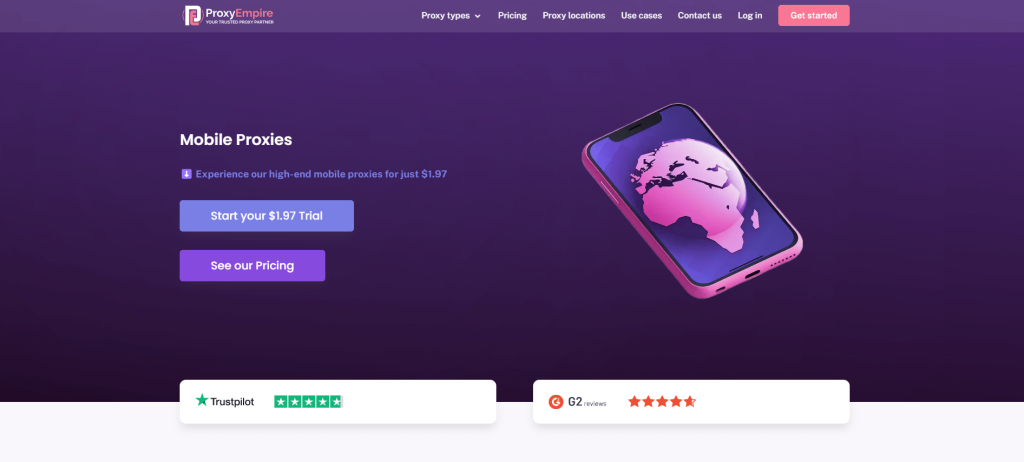Image resolution: width=1024 pixels, height=462 pixels.
Task: Expand the Proxy types chevron
Action: point(477,16)
